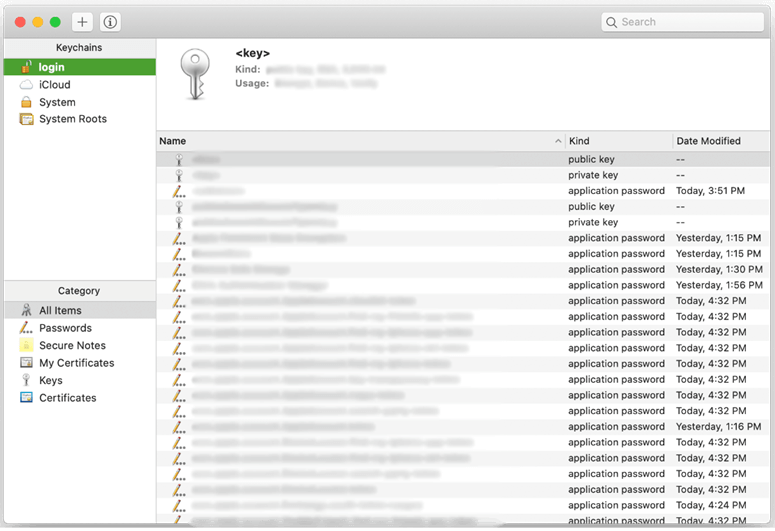Screen dimensions: 775x531
Task: Show the Certificates category
Action: tap(67, 398)
